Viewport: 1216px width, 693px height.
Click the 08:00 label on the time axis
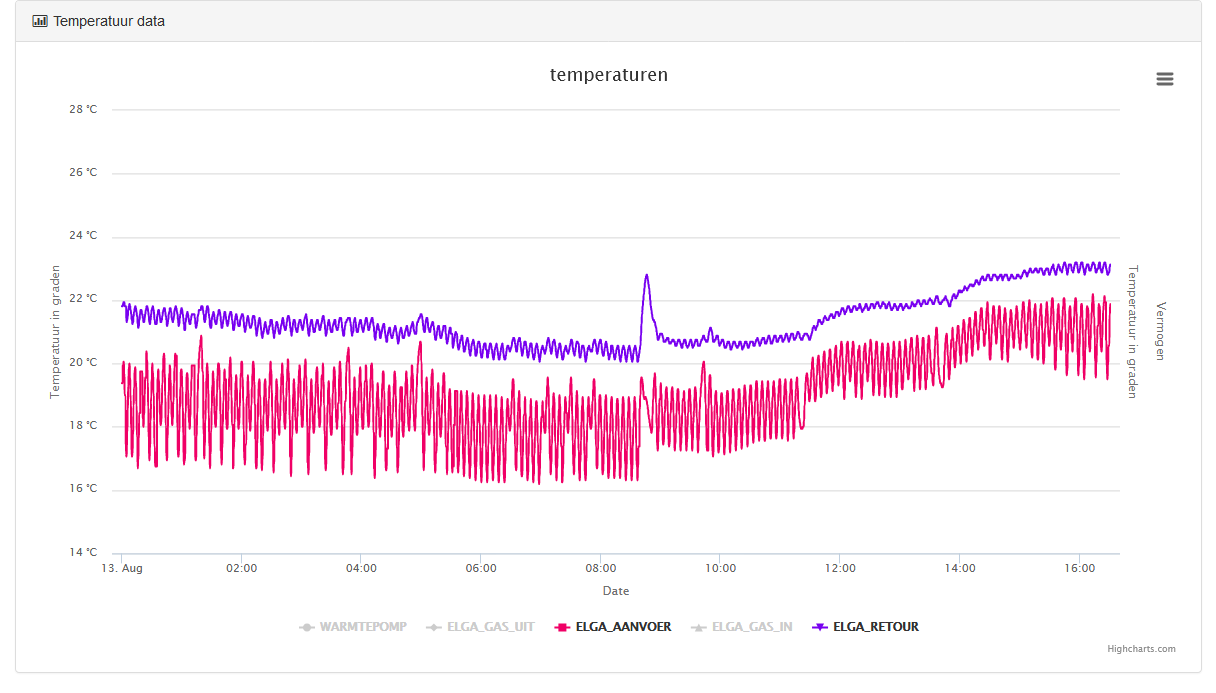coord(600,568)
